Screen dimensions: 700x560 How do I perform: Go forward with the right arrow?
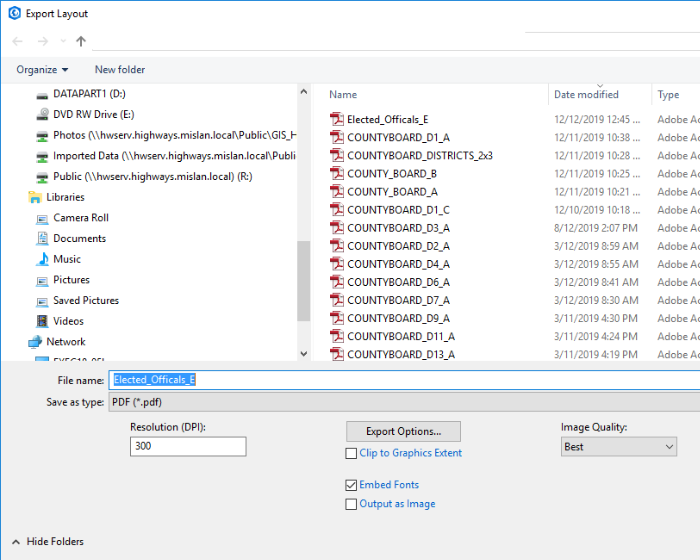tap(43, 42)
